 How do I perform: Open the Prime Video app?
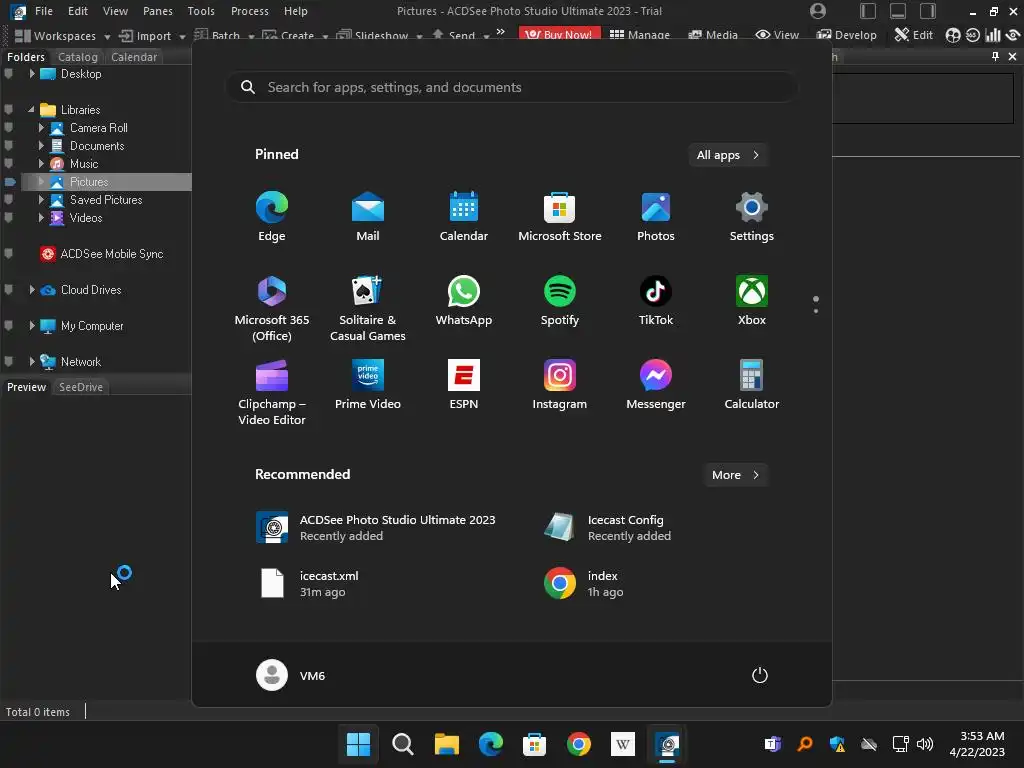(x=368, y=385)
